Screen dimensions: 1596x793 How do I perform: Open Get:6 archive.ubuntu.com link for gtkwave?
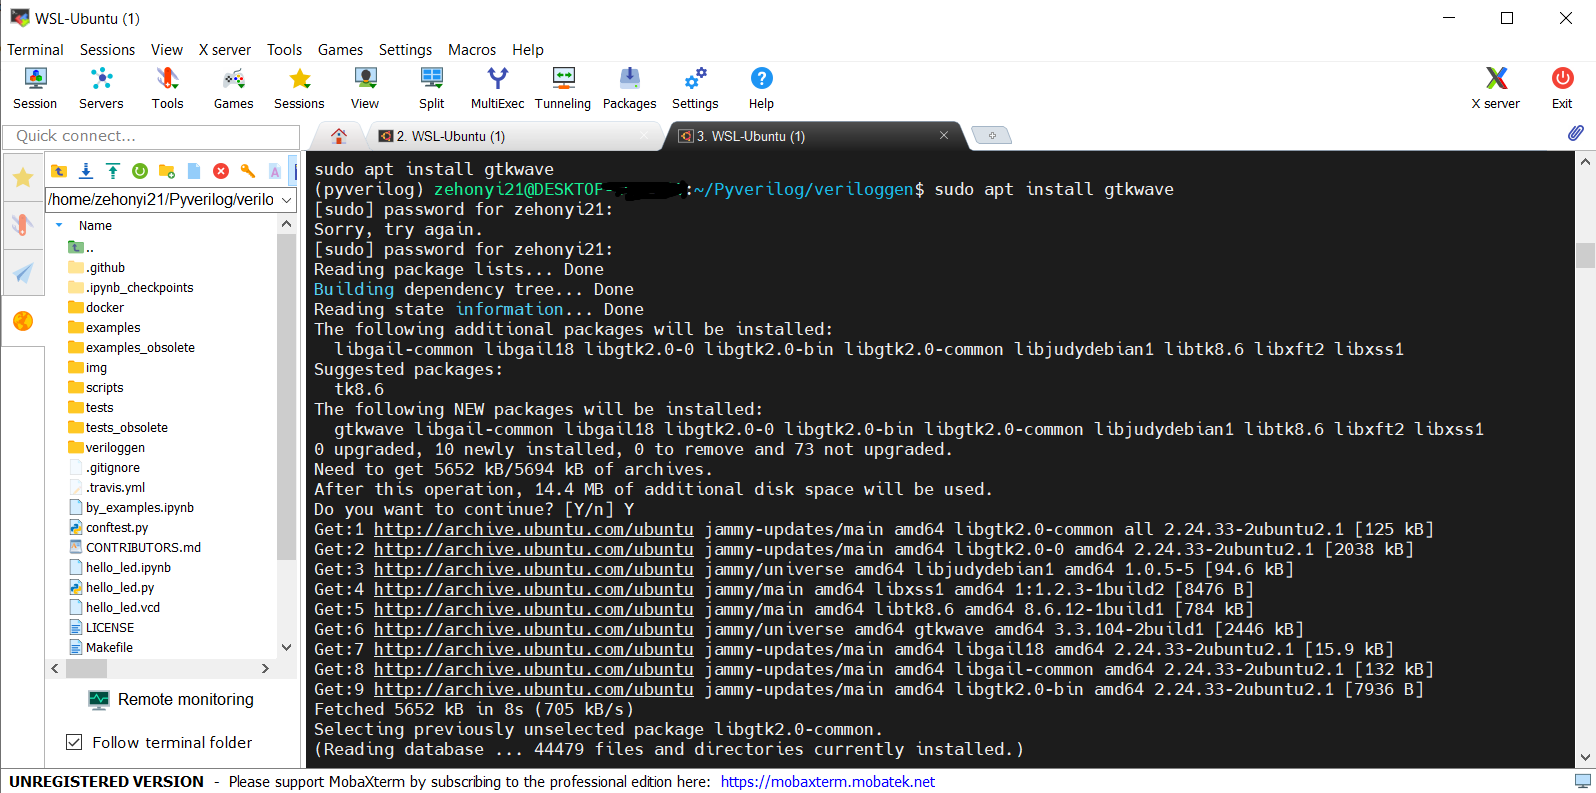pyautogui.click(x=533, y=629)
